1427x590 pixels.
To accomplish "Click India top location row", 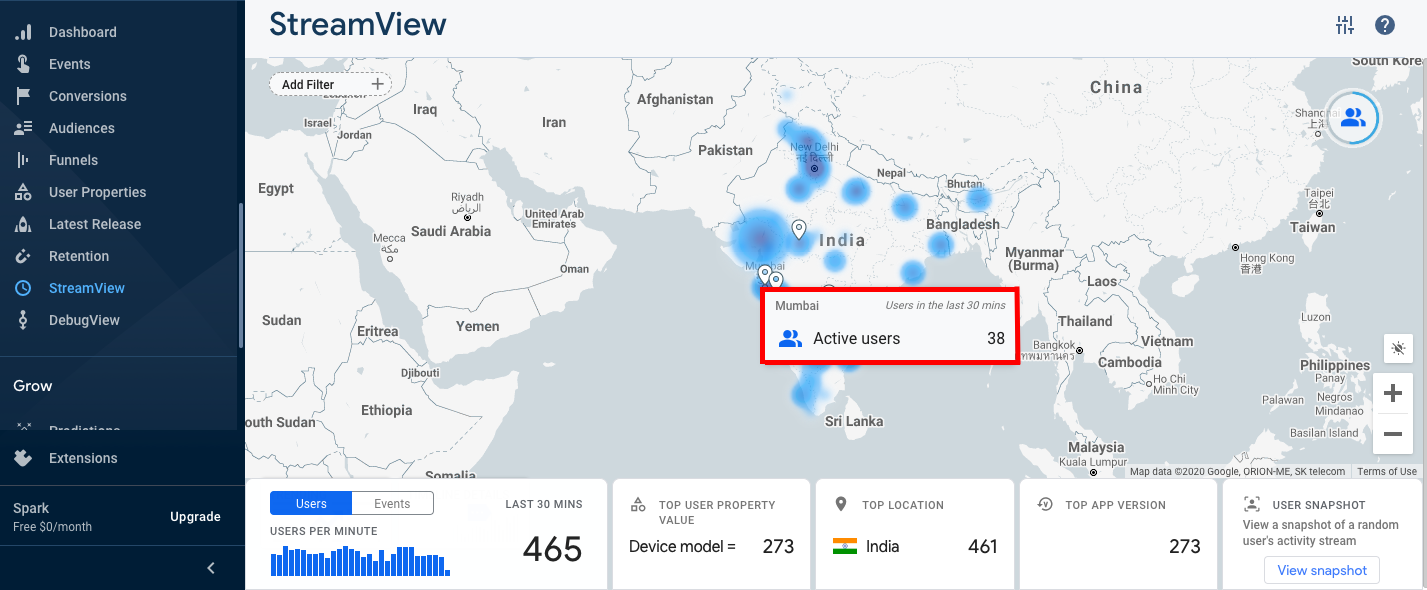I will coord(915,547).
